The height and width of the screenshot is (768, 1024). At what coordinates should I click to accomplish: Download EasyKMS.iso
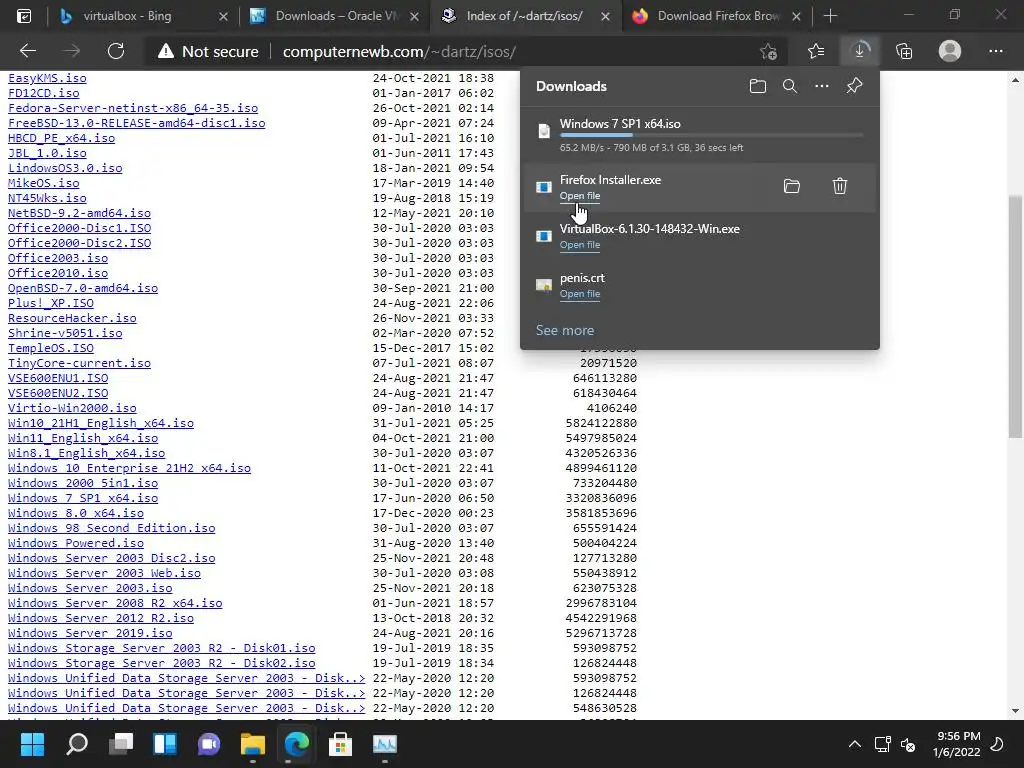47,78
